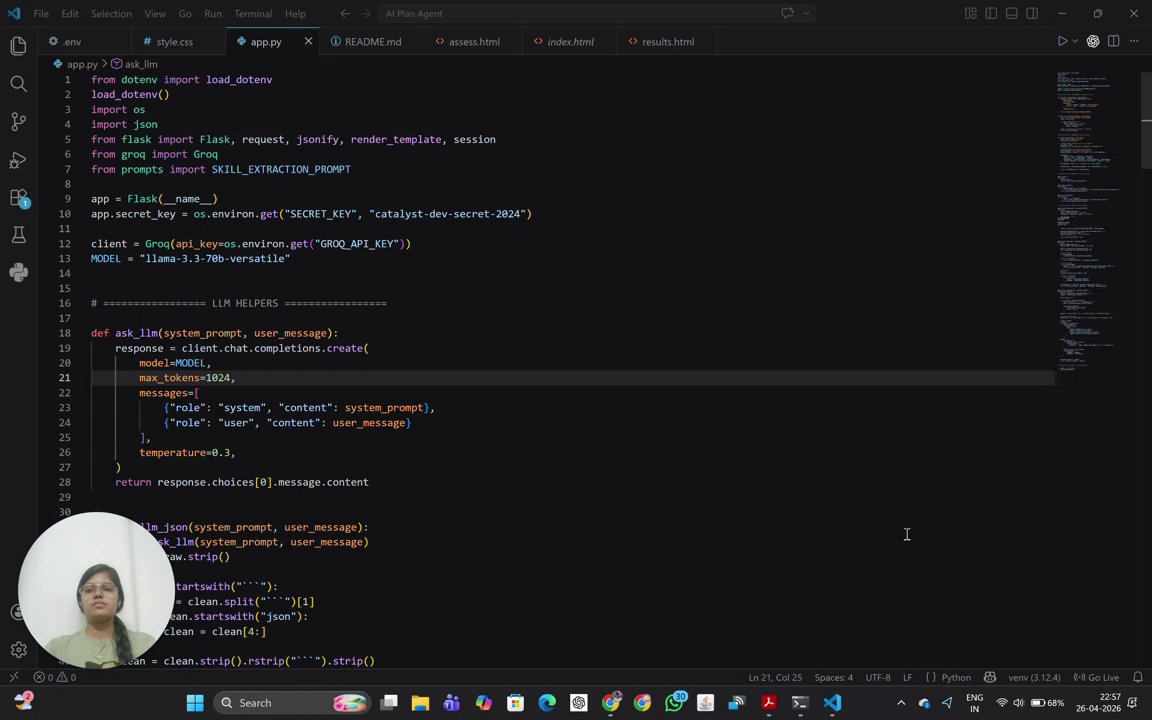Open Customize Layout in the title bar
Screen dimensions: 1152x720
point(971,13)
